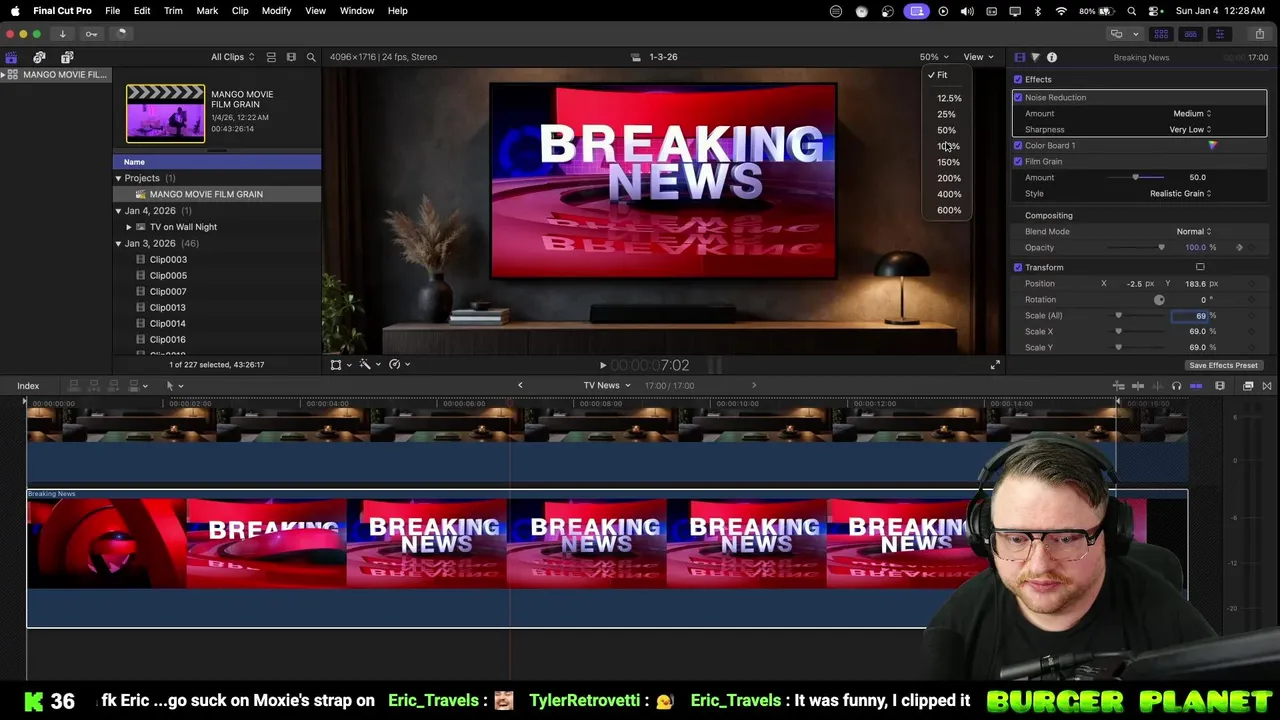Screen dimensions: 1280x720
Task: Open the Modify menu
Action: point(276,11)
